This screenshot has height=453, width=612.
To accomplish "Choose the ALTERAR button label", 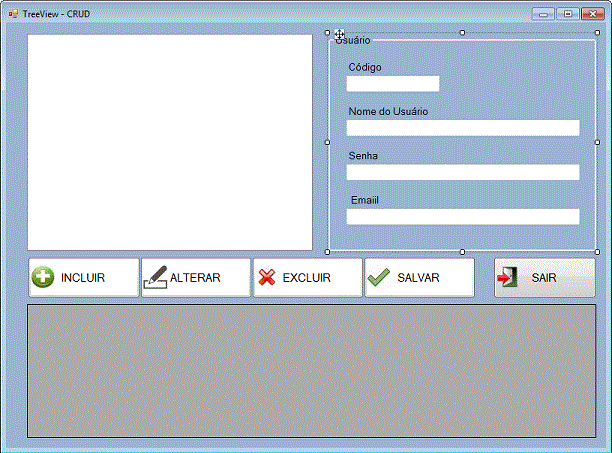I will click(195, 278).
